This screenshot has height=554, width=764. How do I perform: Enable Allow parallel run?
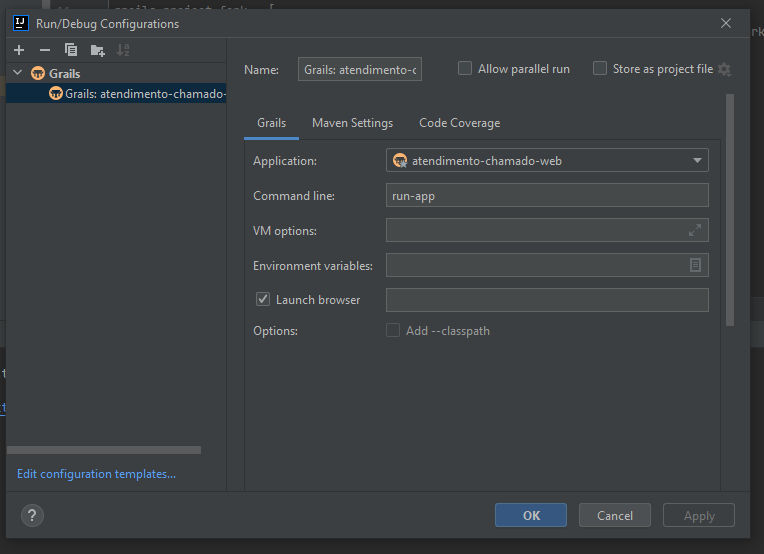pos(465,68)
